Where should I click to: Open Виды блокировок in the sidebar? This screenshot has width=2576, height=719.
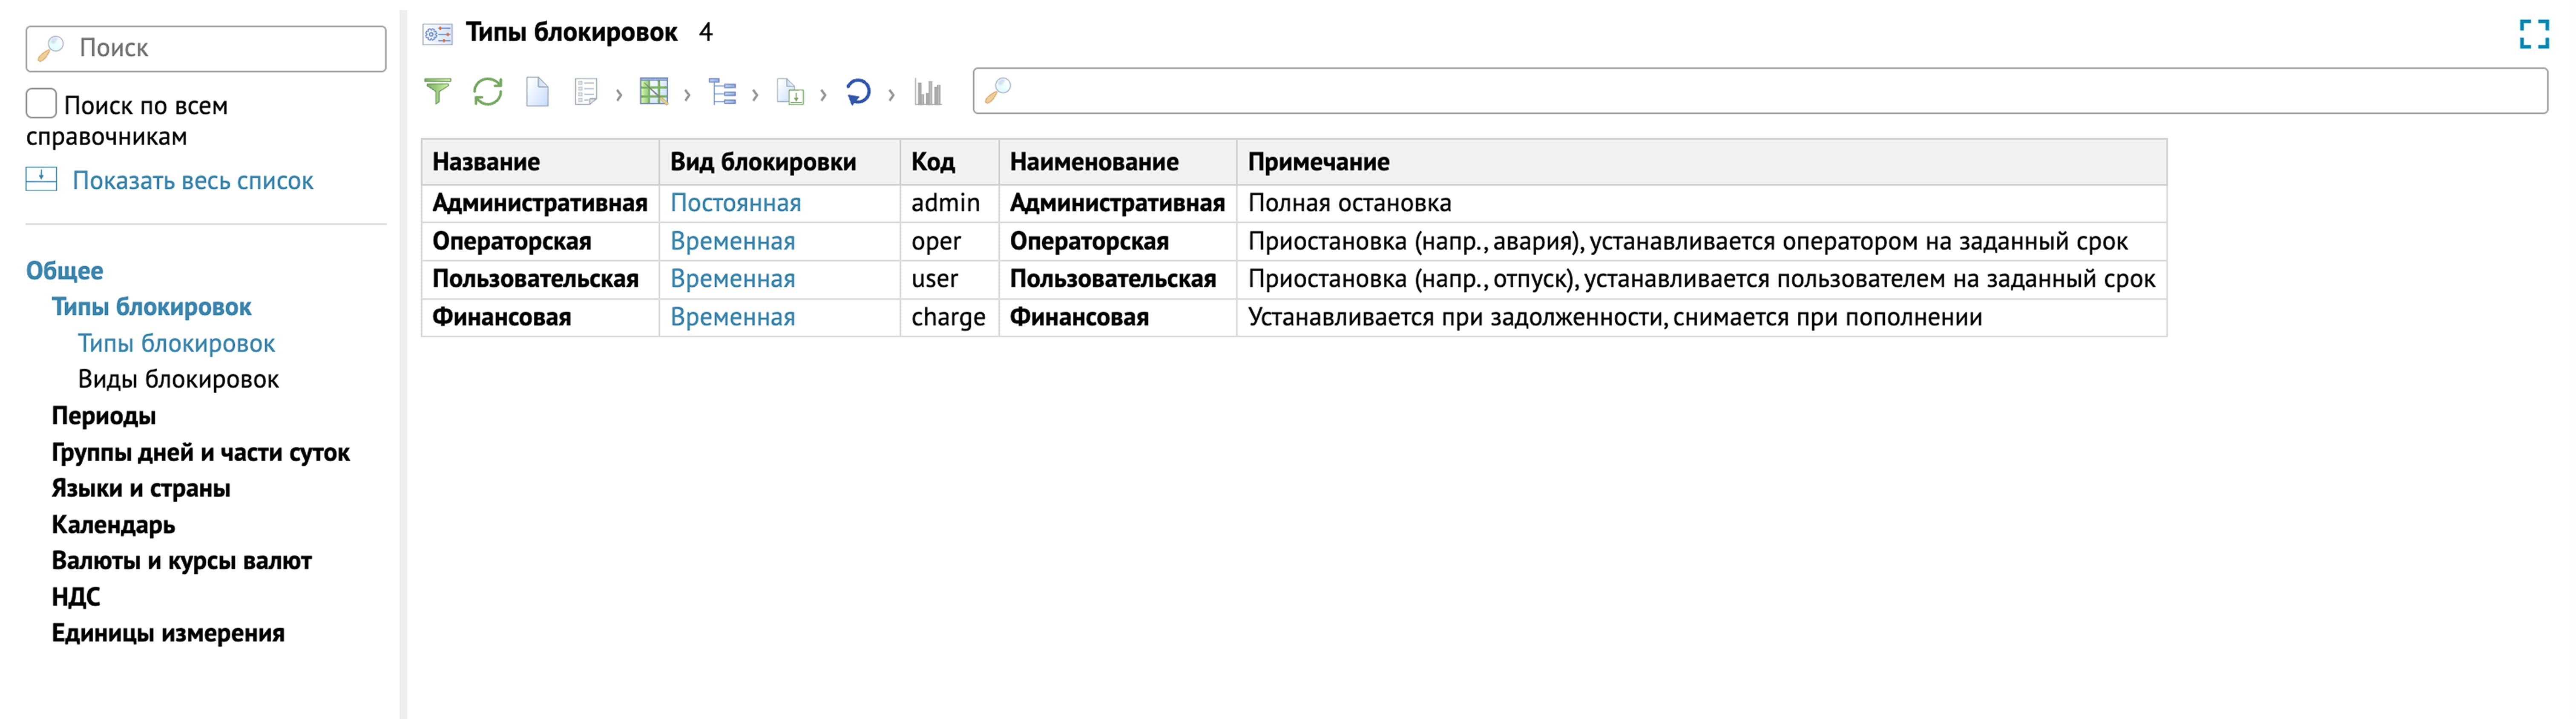pyautogui.click(x=178, y=379)
